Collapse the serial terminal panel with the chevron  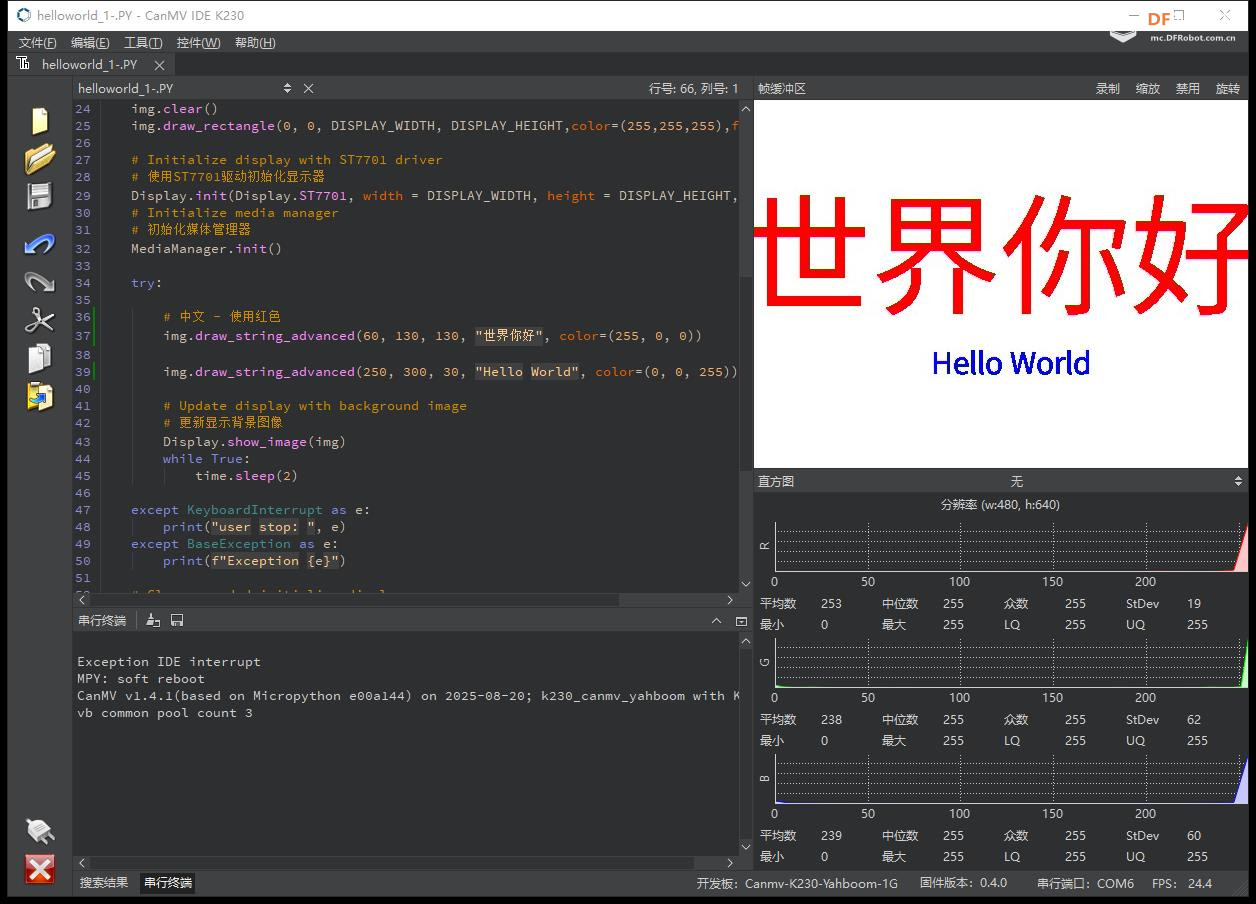(716, 620)
